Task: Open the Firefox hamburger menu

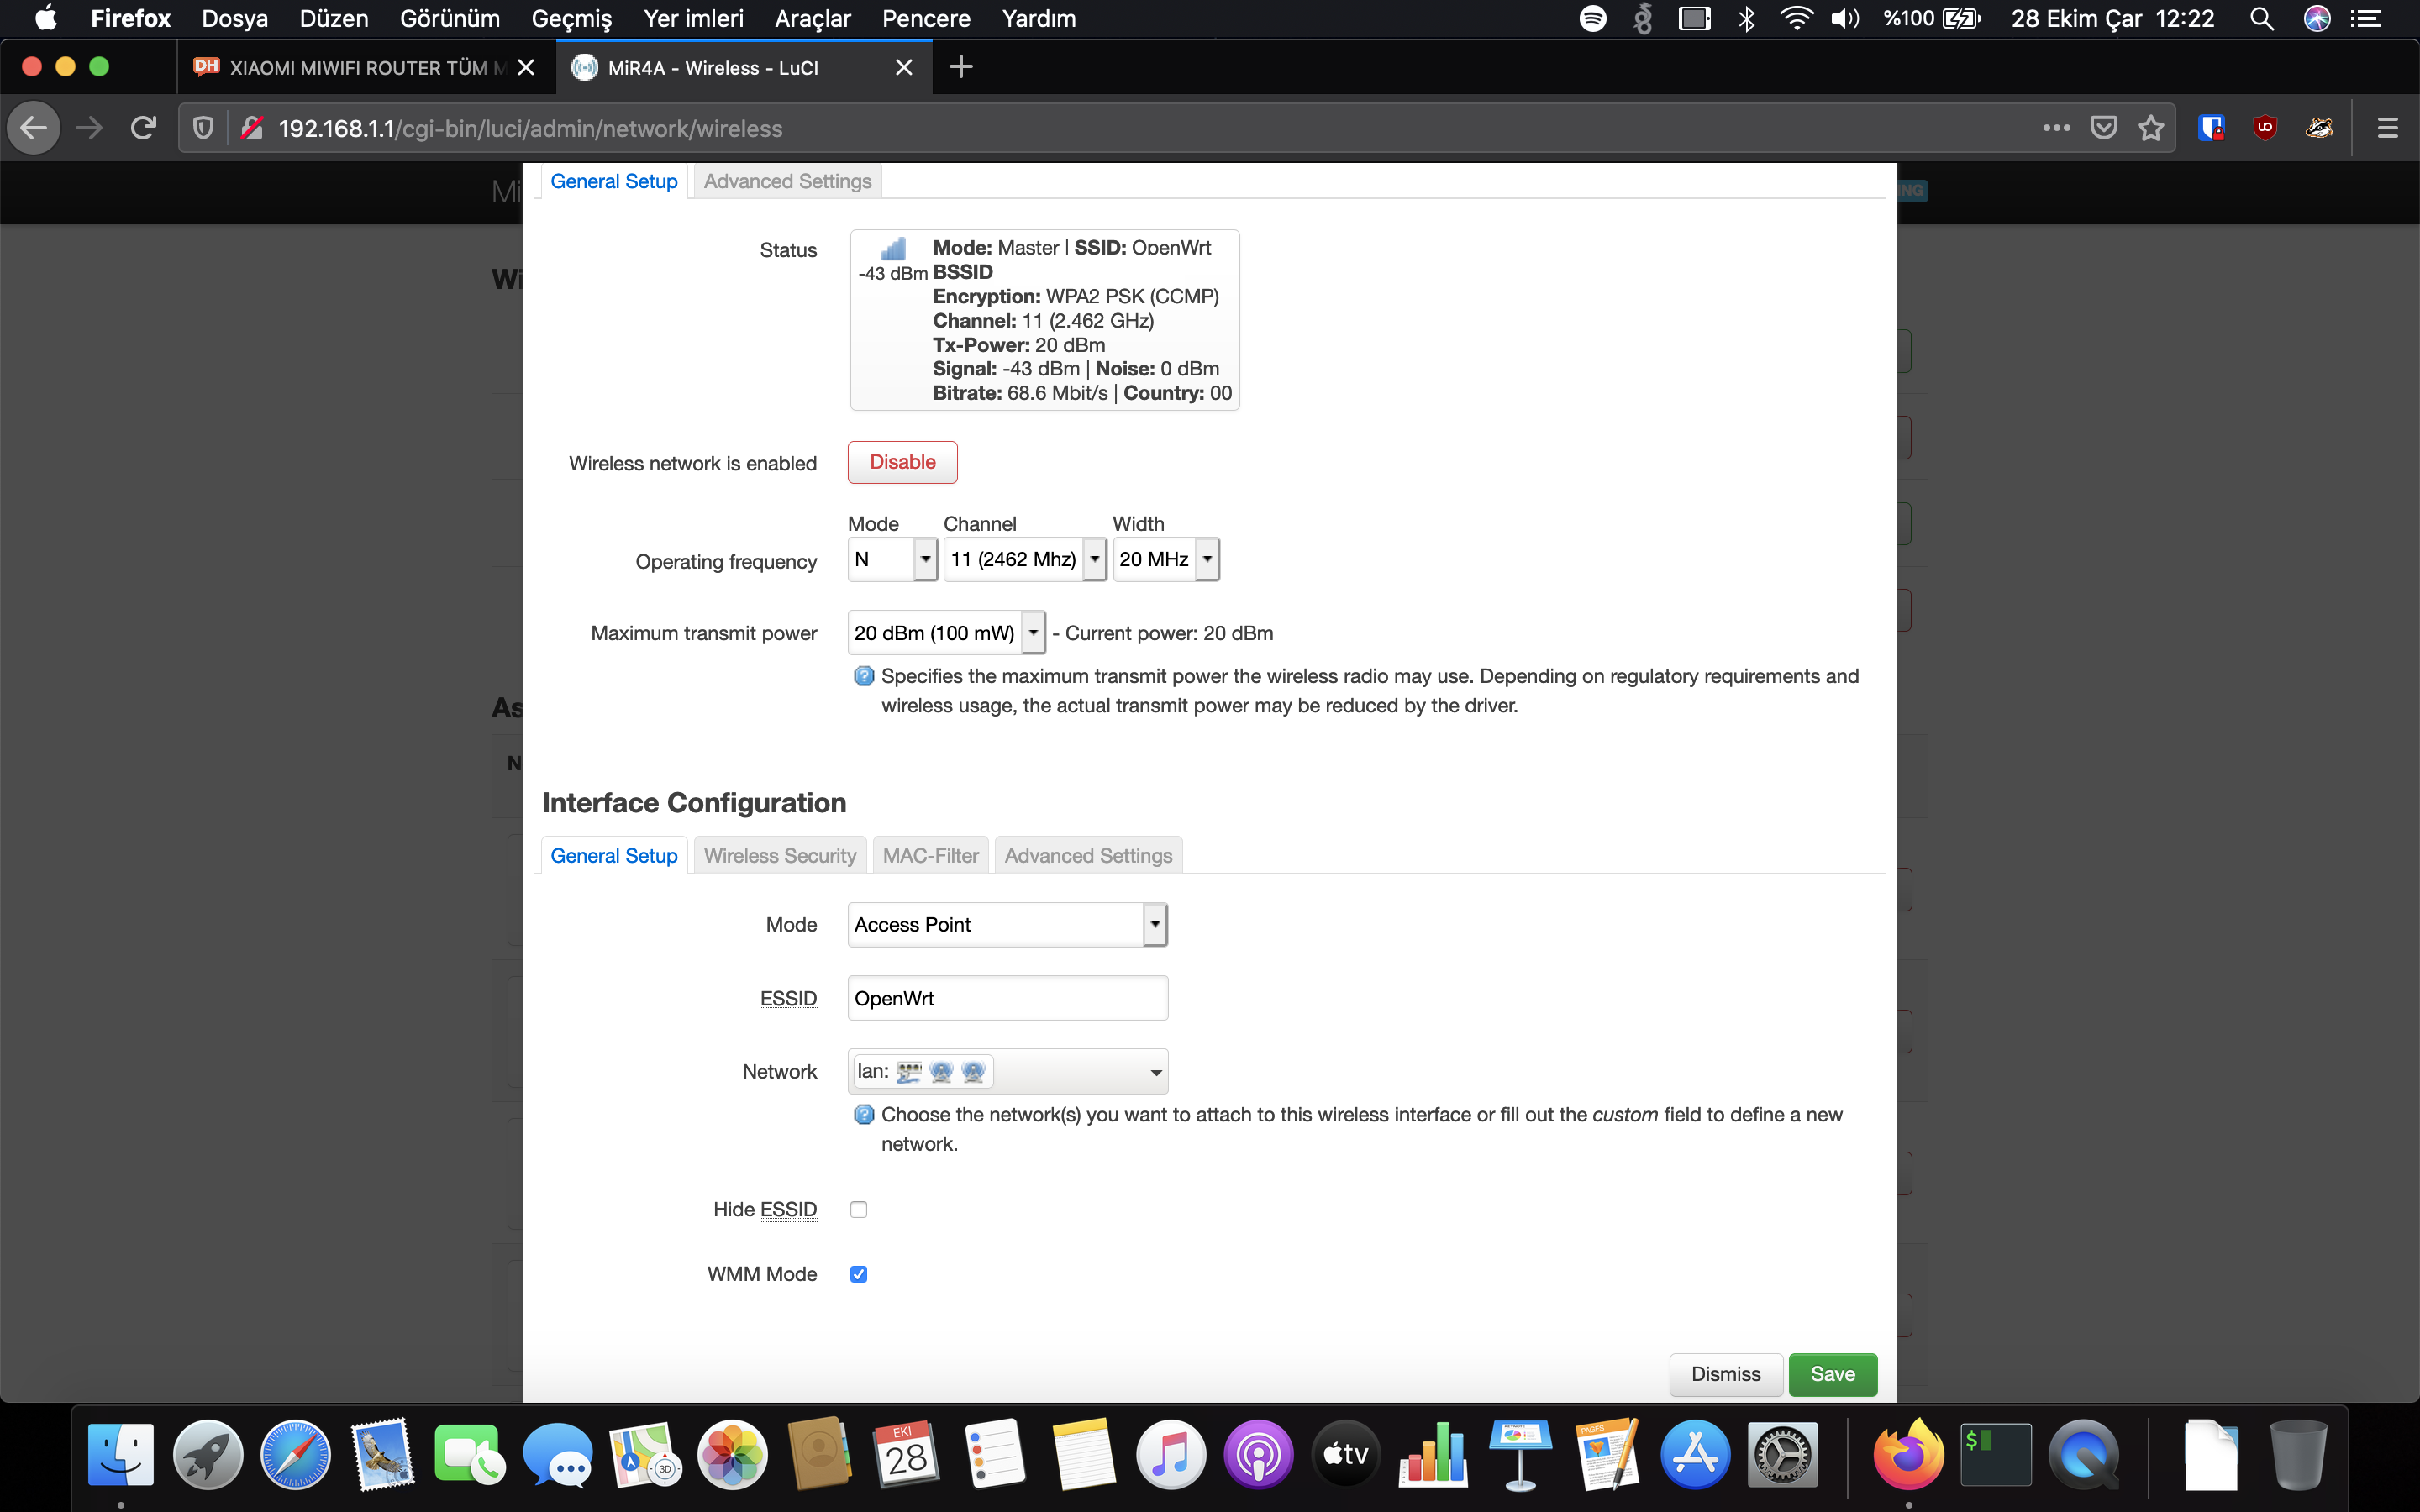Action: pos(2387,128)
